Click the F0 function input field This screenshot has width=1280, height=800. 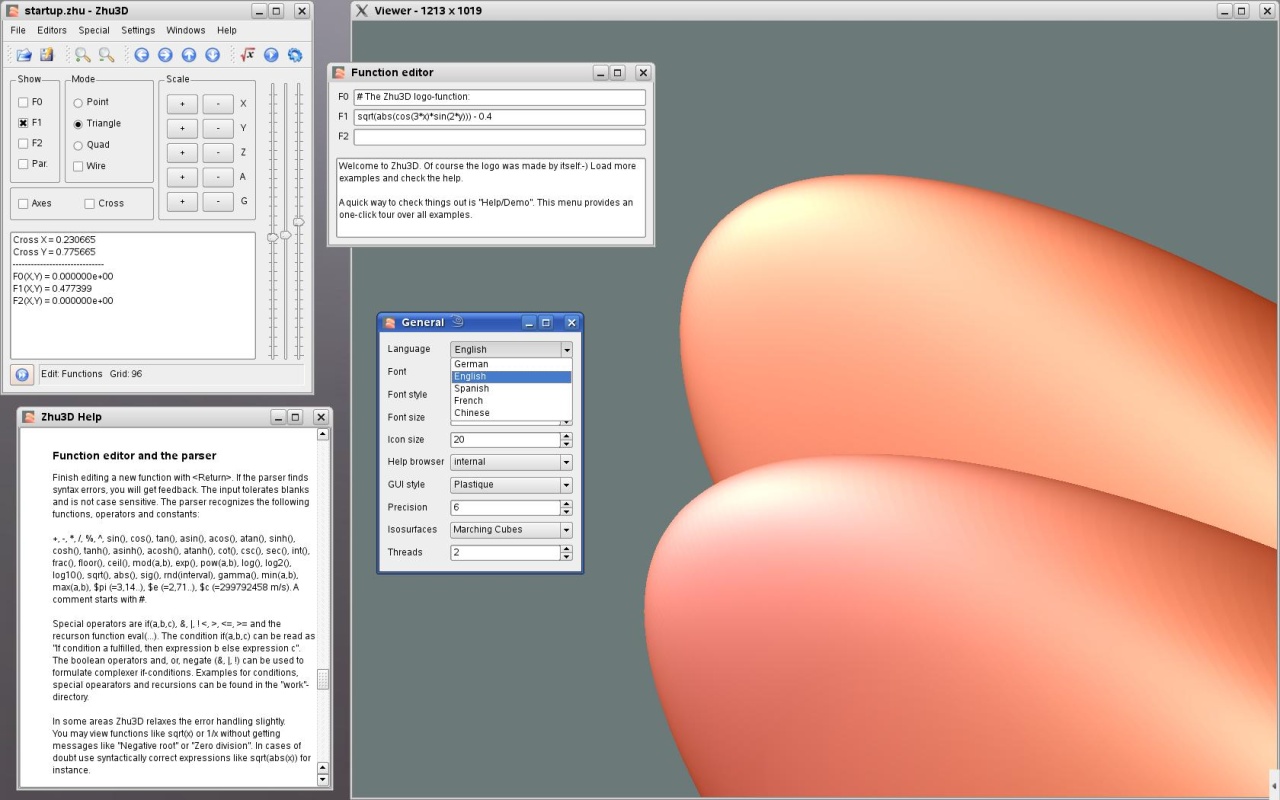coord(499,97)
